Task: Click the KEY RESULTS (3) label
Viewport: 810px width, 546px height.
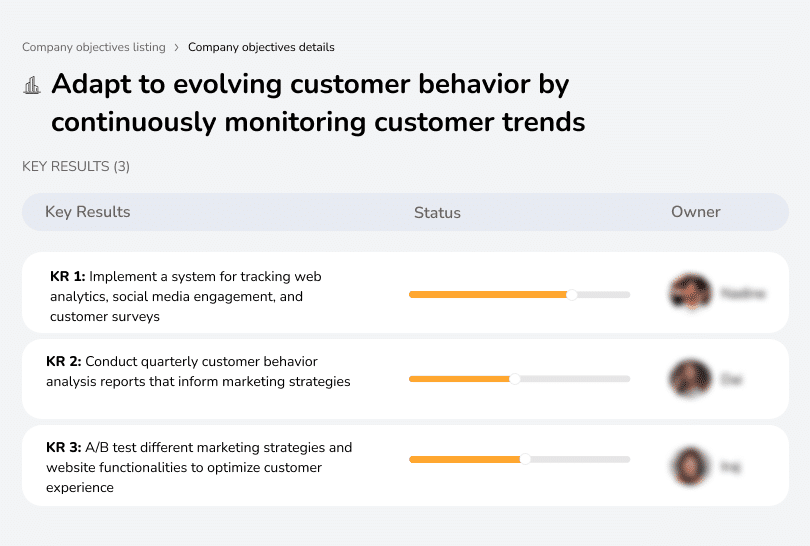Action: click(76, 166)
